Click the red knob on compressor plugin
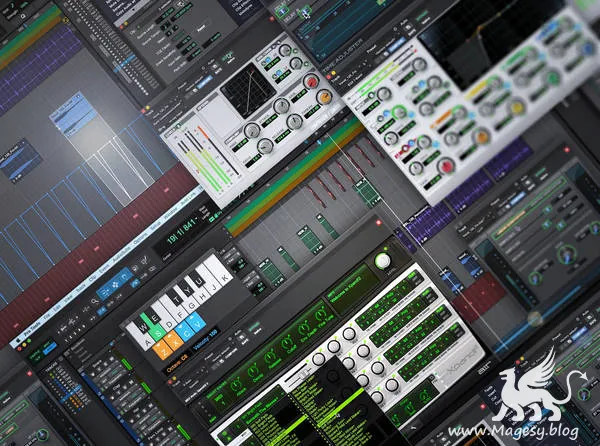The image size is (600, 446). tap(312, 81)
